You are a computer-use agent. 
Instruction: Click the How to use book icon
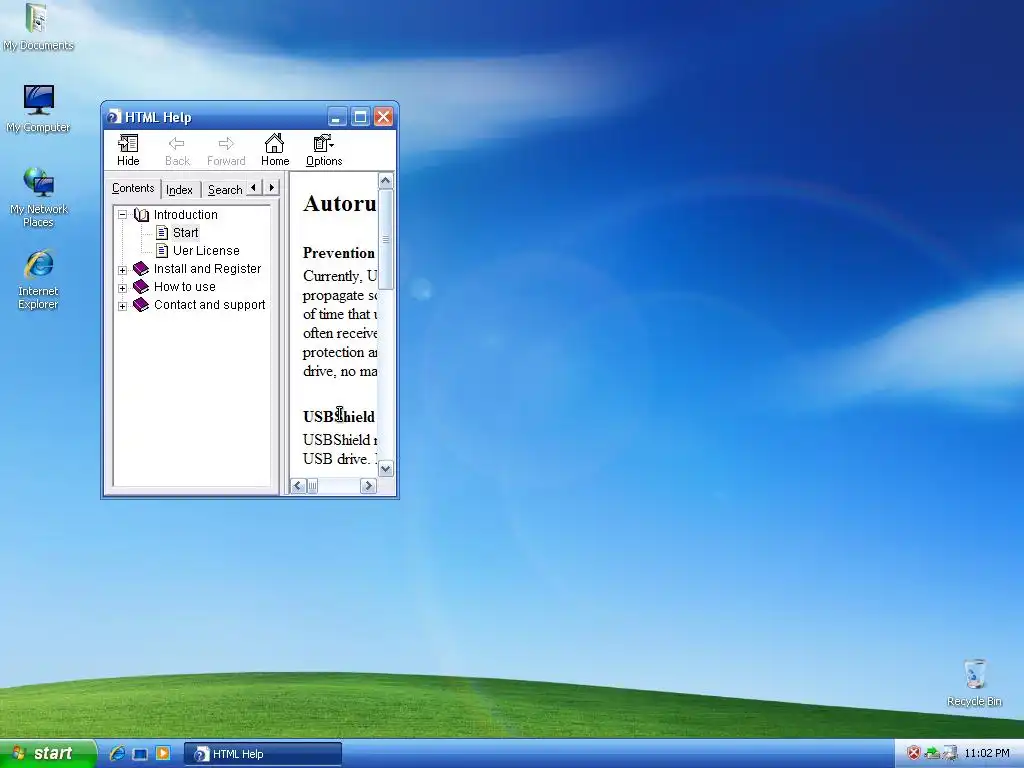pyautogui.click(x=141, y=287)
